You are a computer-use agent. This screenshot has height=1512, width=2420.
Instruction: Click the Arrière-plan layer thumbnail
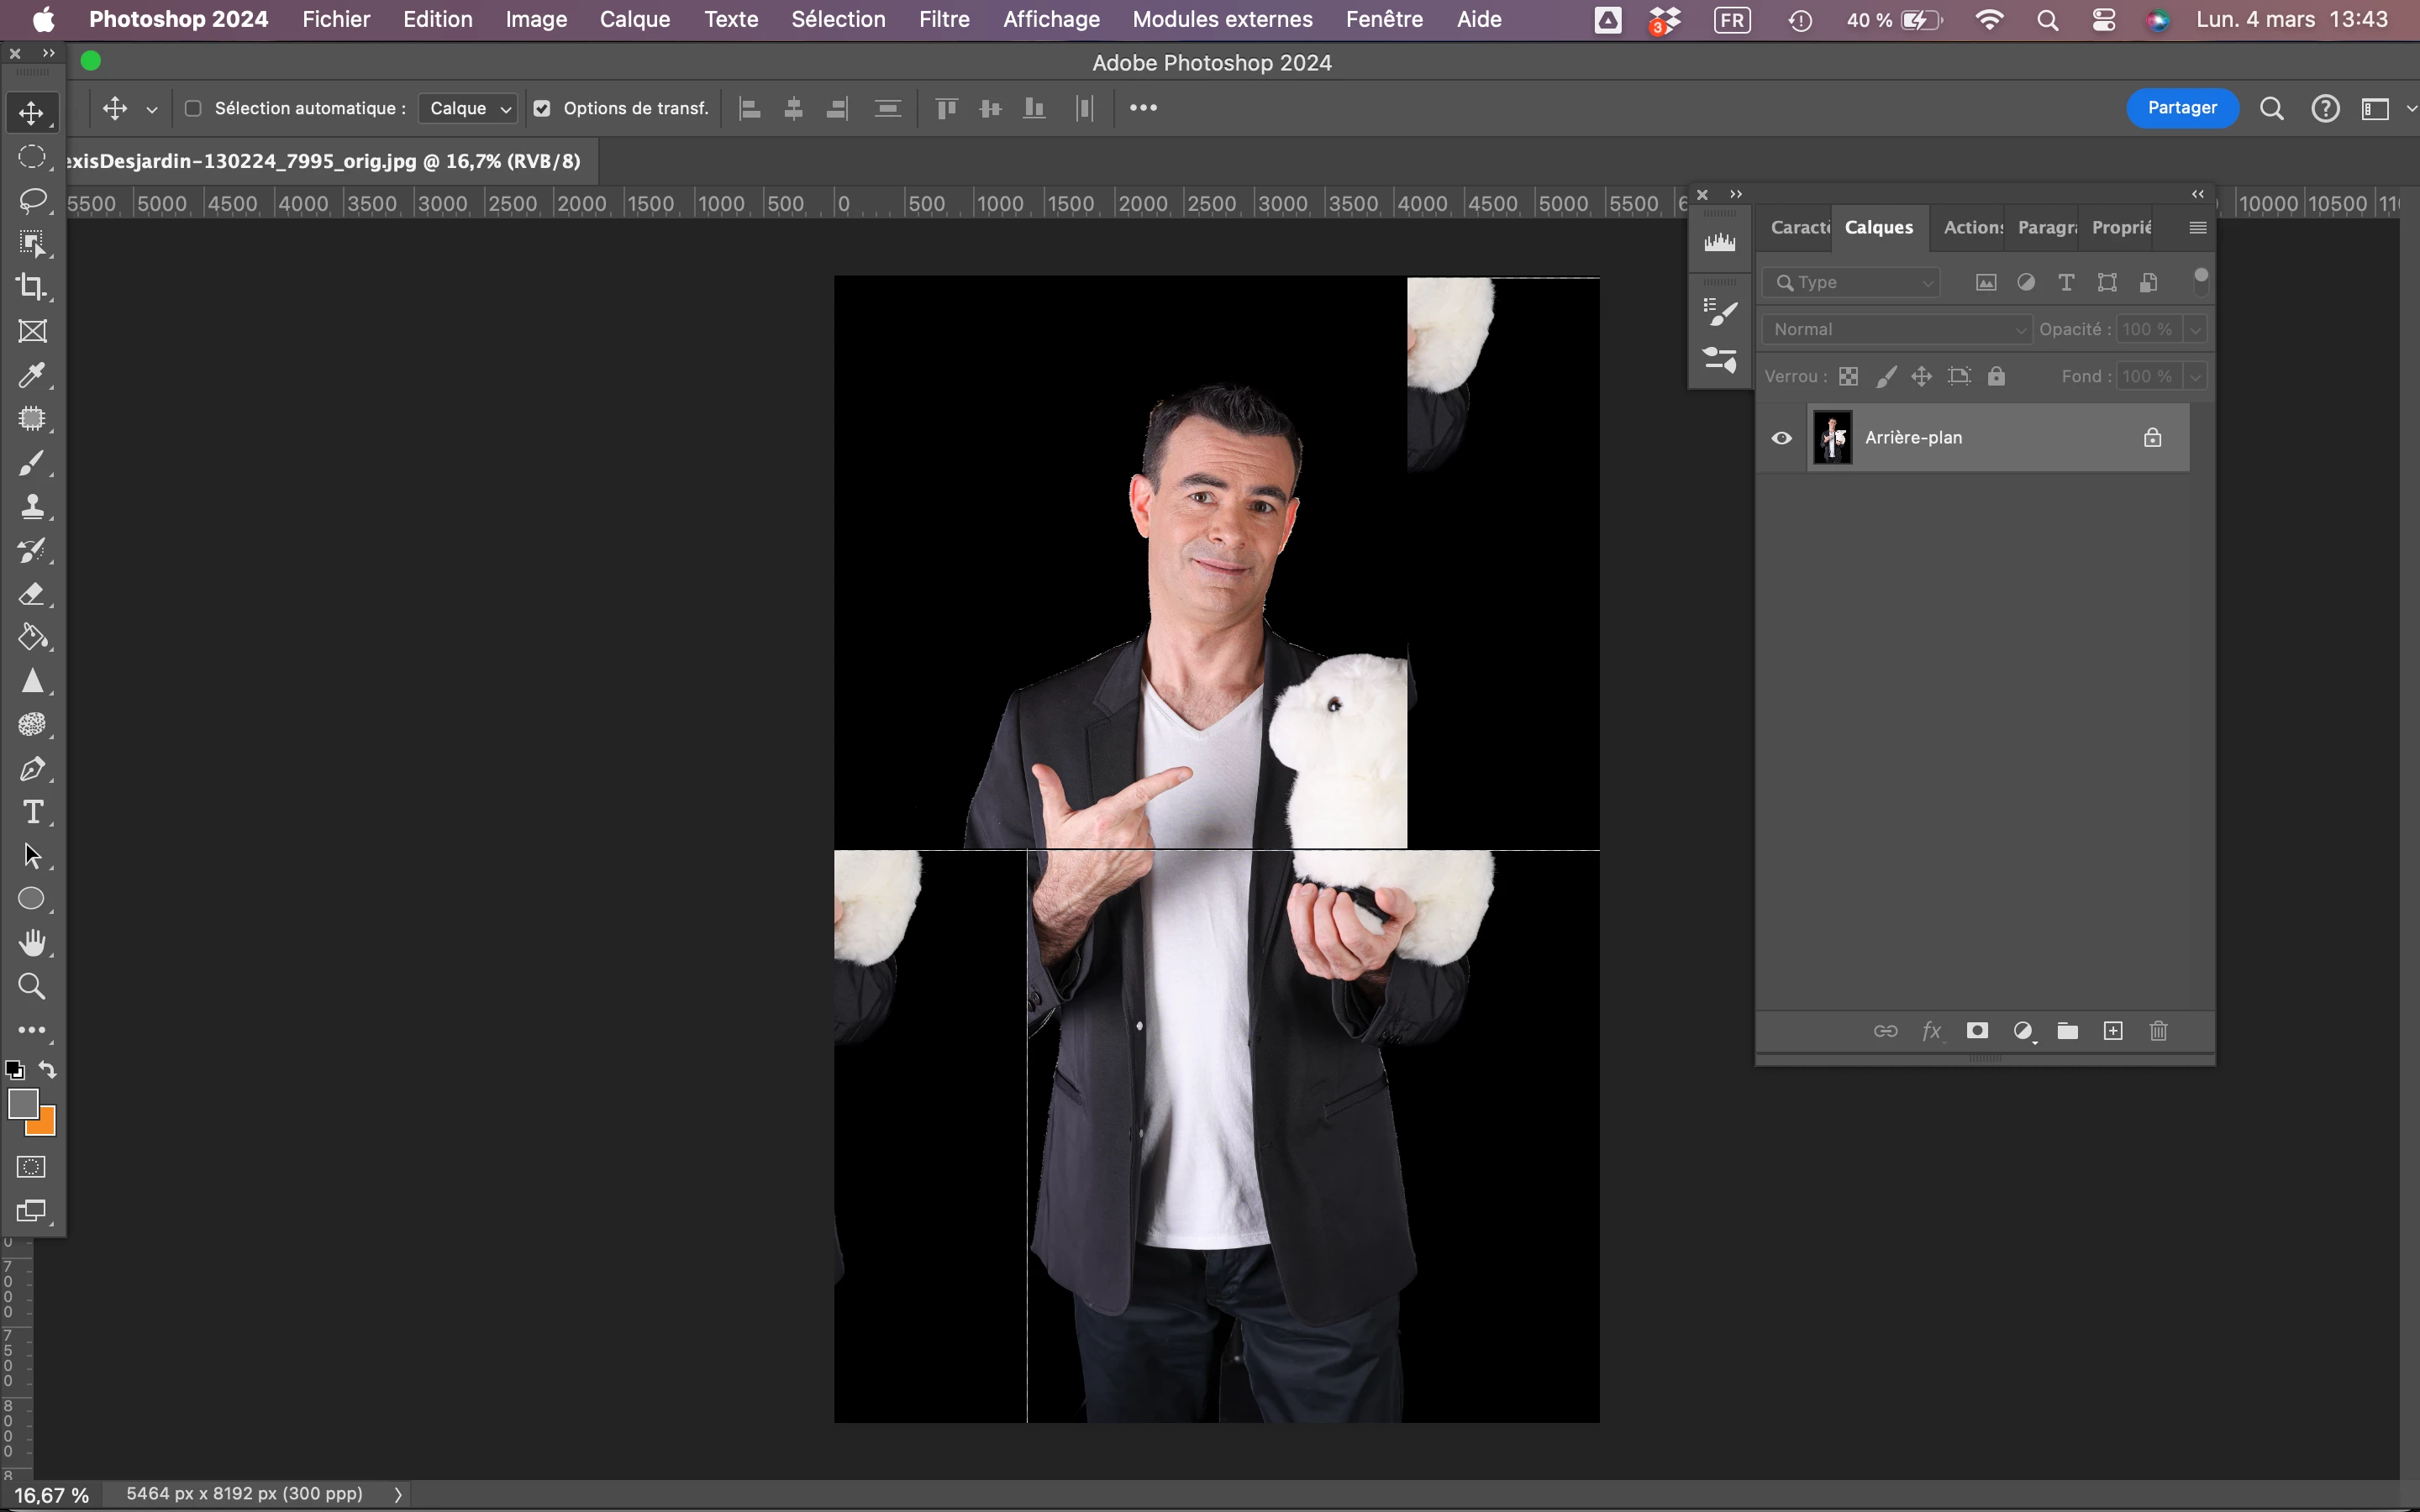pyautogui.click(x=1832, y=438)
